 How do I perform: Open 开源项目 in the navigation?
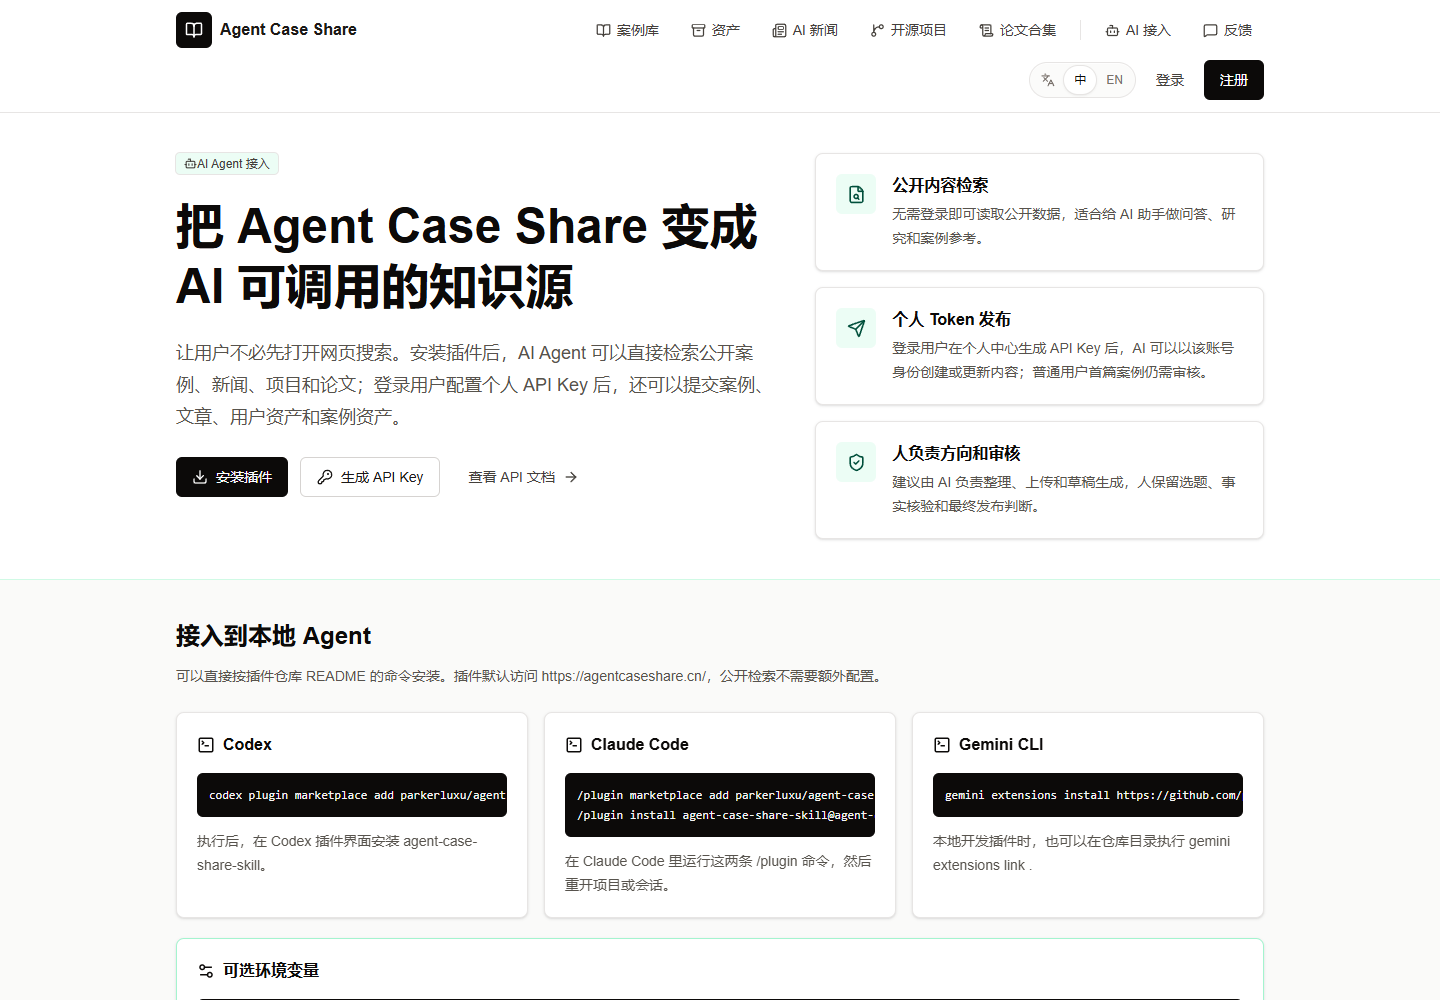pos(908,30)
